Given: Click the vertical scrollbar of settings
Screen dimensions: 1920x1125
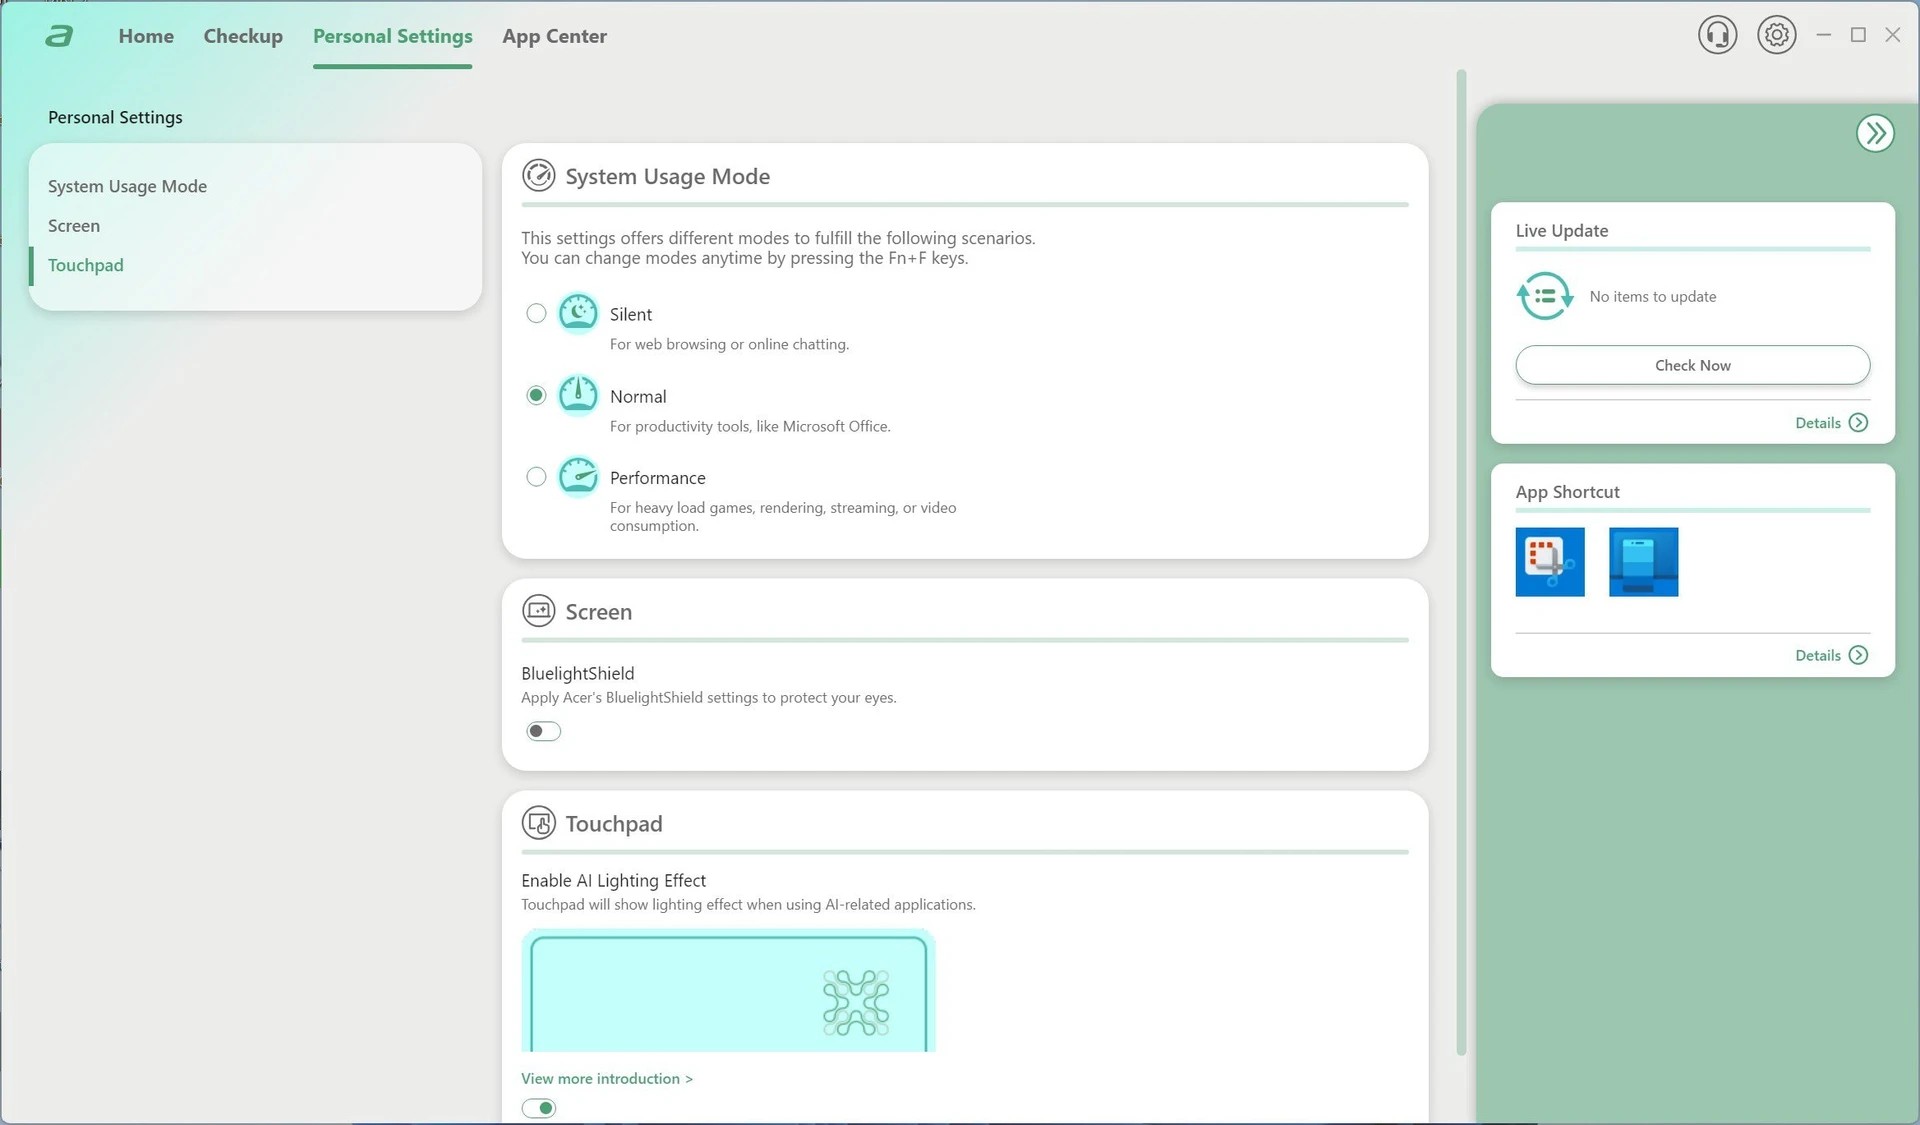Looking at the screenshot, I should coord(1461,560).
